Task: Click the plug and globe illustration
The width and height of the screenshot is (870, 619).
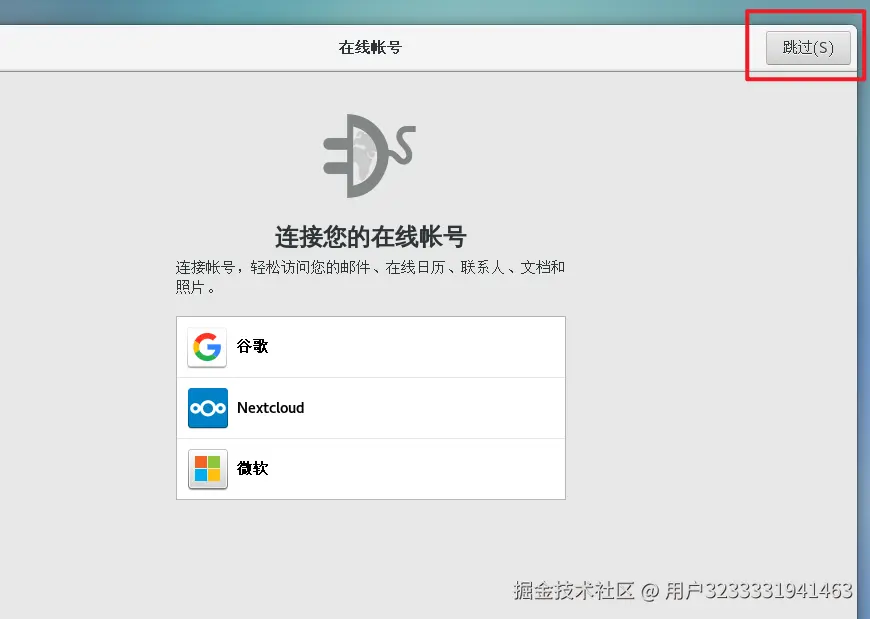Action: click(x=370, y=156)
